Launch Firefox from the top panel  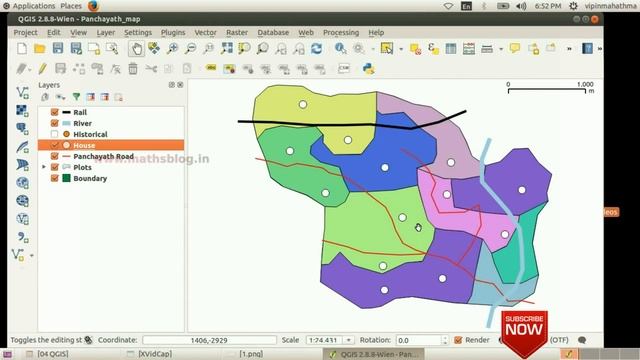click(x=93, y=6)
